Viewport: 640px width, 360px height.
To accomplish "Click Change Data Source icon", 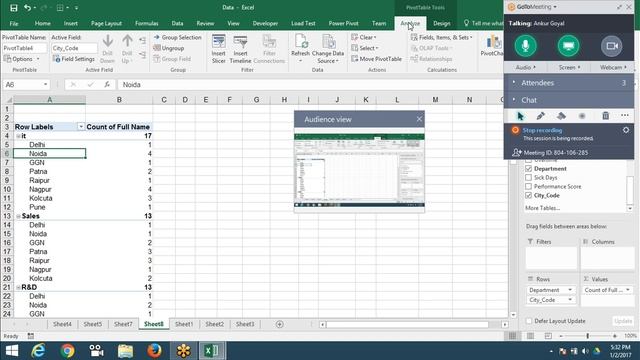I will (x=328, y=42).
